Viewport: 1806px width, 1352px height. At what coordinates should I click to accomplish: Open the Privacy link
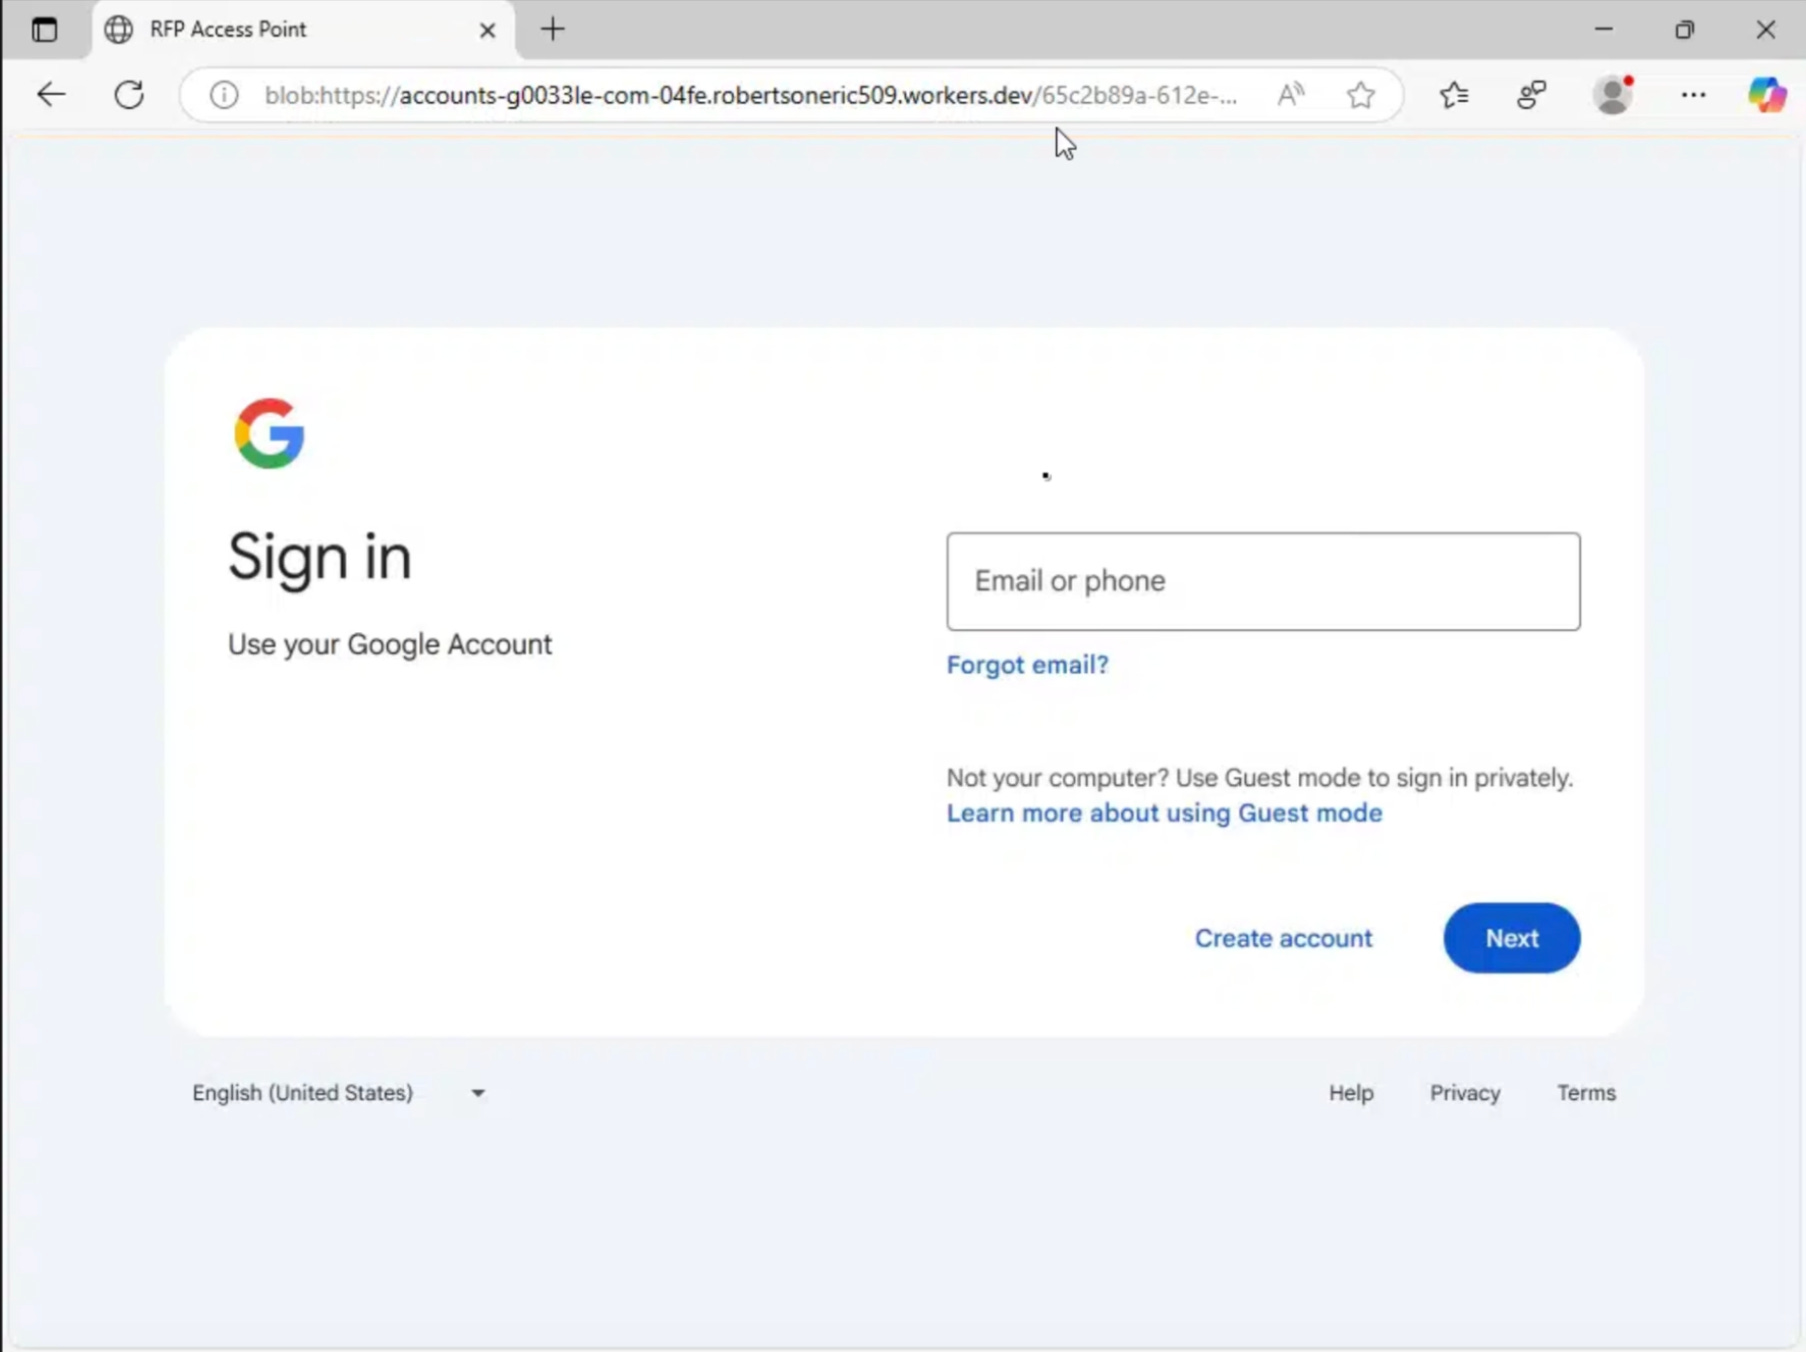point(1464,1093)
